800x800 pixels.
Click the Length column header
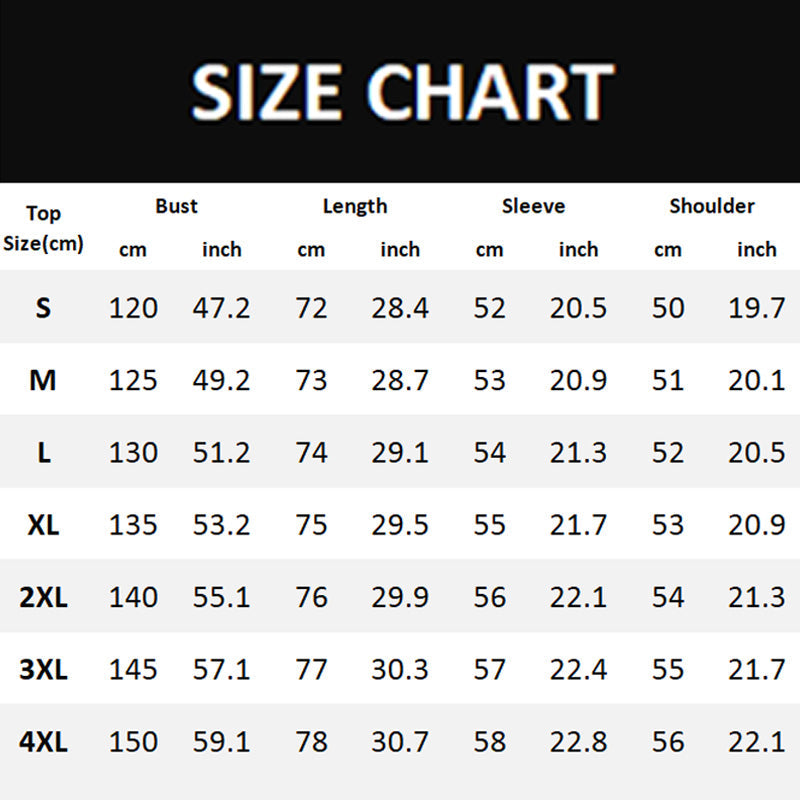pyautogui.click(x=354, y=206)
